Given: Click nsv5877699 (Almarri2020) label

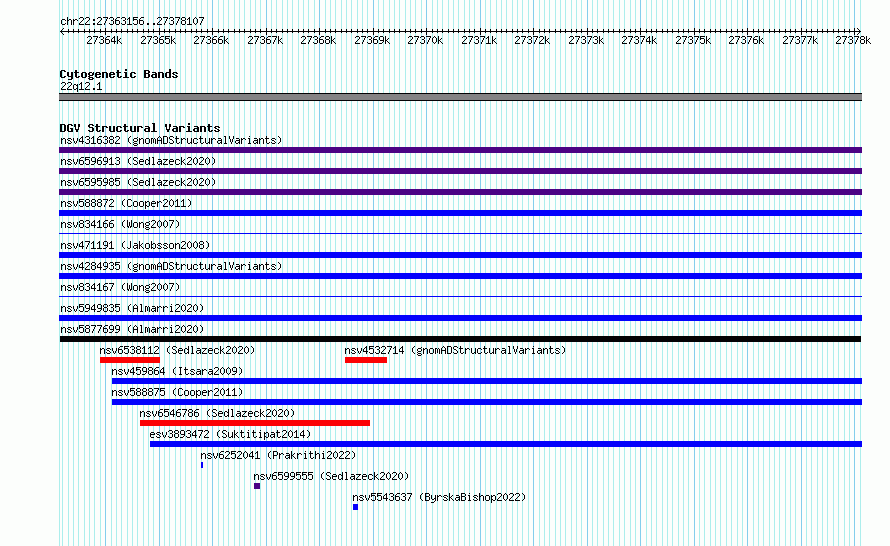Looking at the screenshot, I should coord(132,329).
